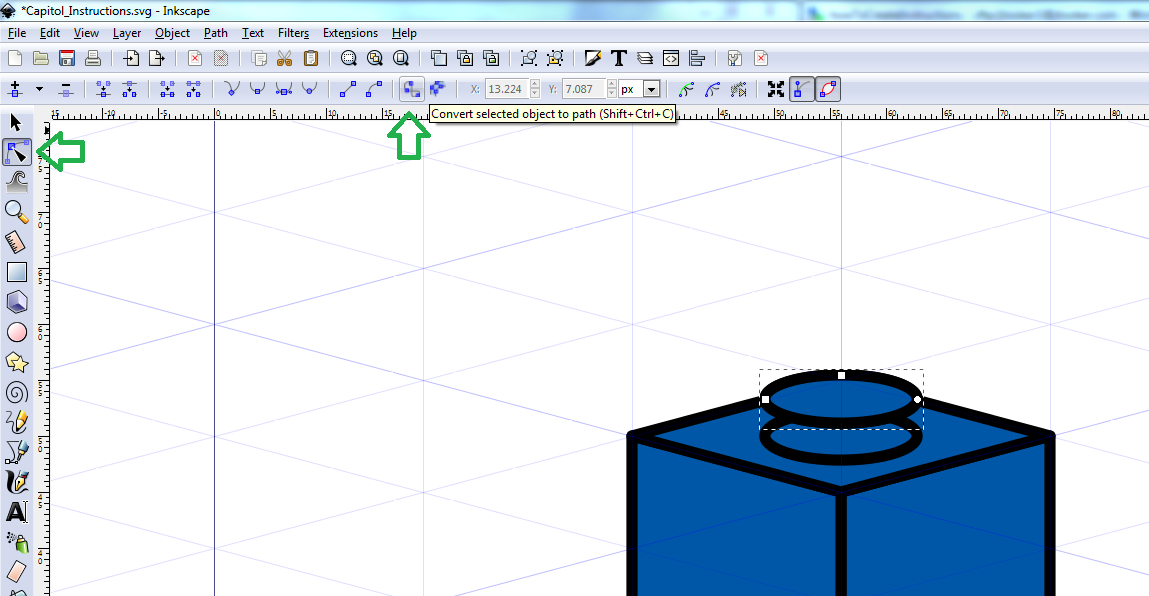
Task: Click the X coordinate input field
Action: (x=506, y=89)
